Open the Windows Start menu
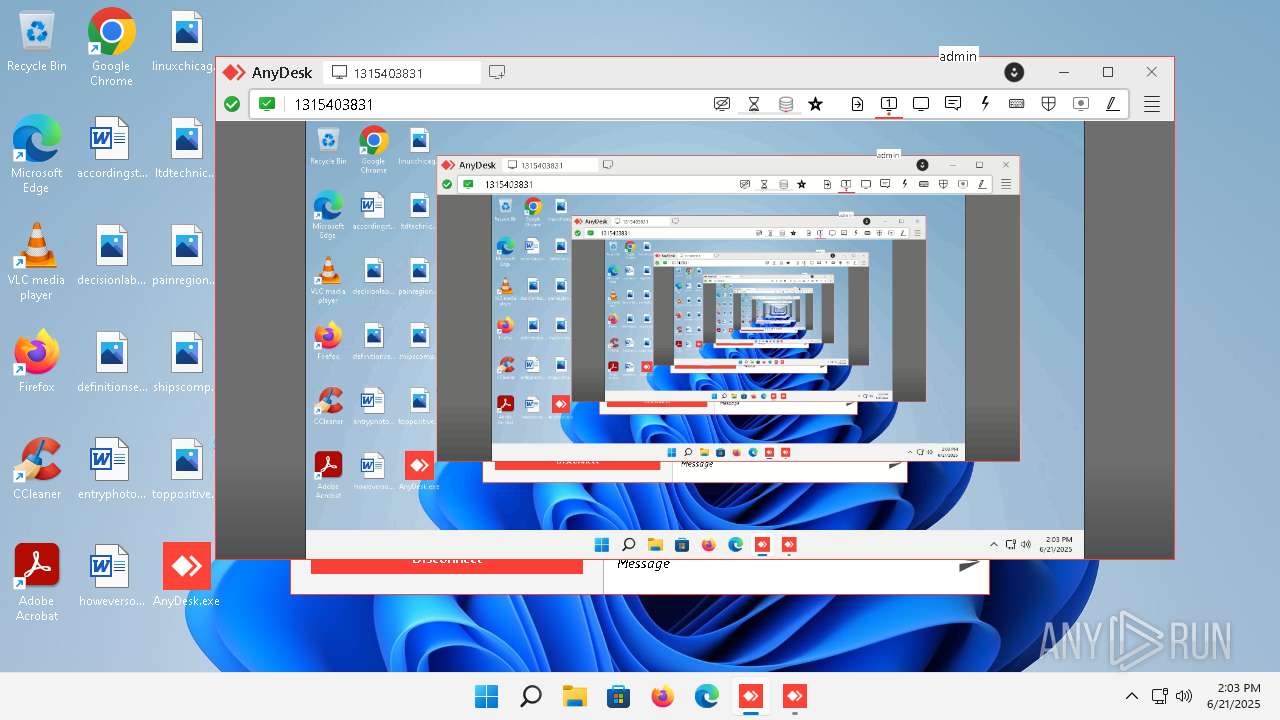1280x720 pixels. coord(487,696)
